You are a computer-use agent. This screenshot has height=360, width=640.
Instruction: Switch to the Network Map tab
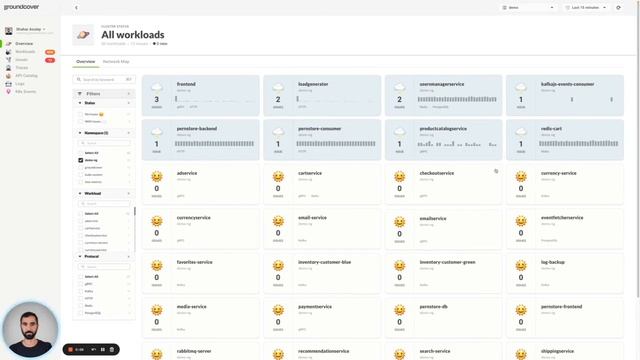click(116, 62)
